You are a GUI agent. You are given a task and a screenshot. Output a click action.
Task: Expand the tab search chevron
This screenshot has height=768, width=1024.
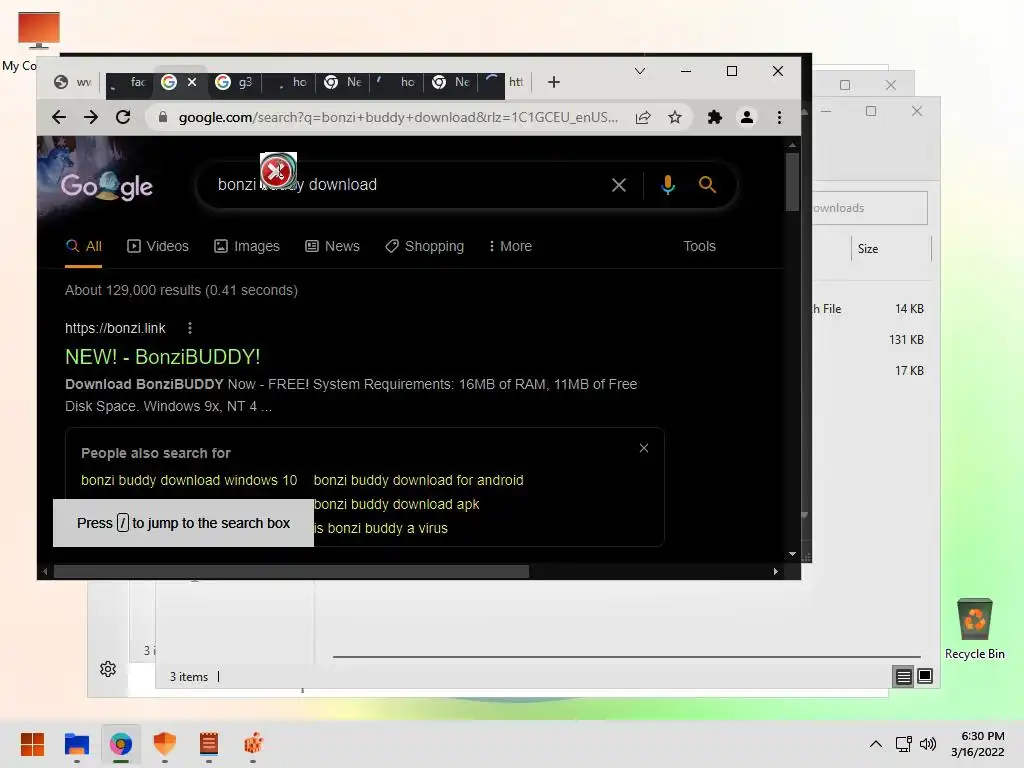tap(640, 71)
